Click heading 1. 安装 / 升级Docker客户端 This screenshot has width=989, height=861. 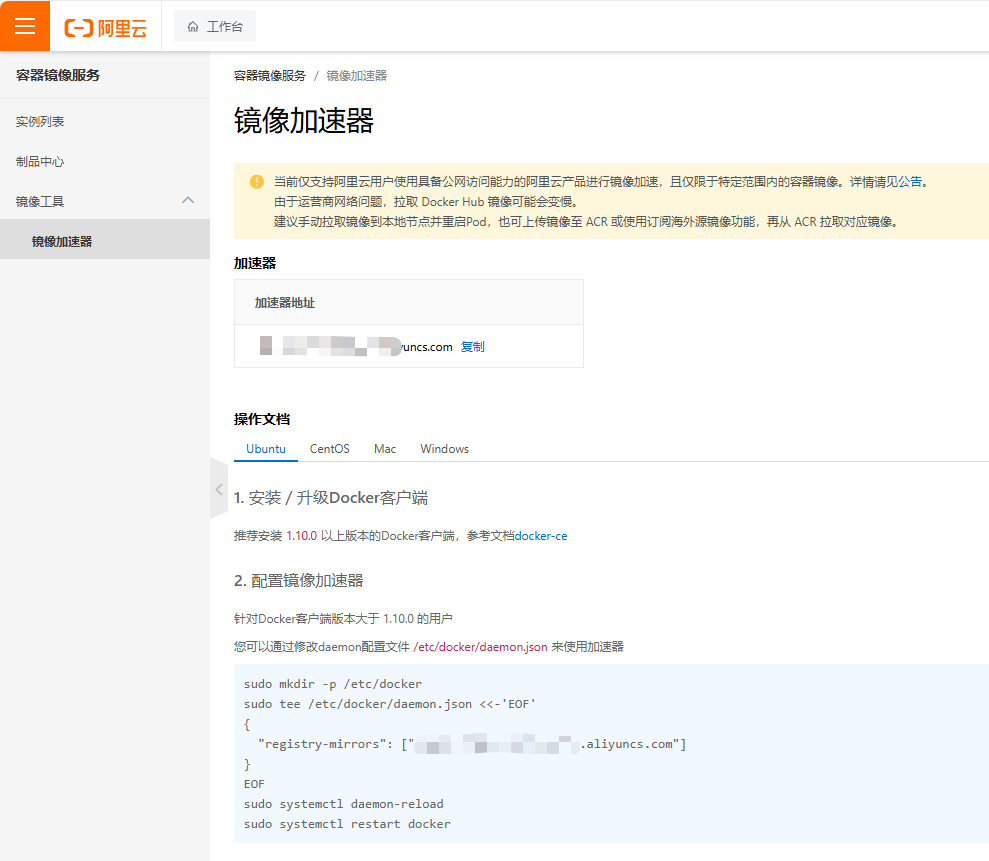click(x=331, y=498)
